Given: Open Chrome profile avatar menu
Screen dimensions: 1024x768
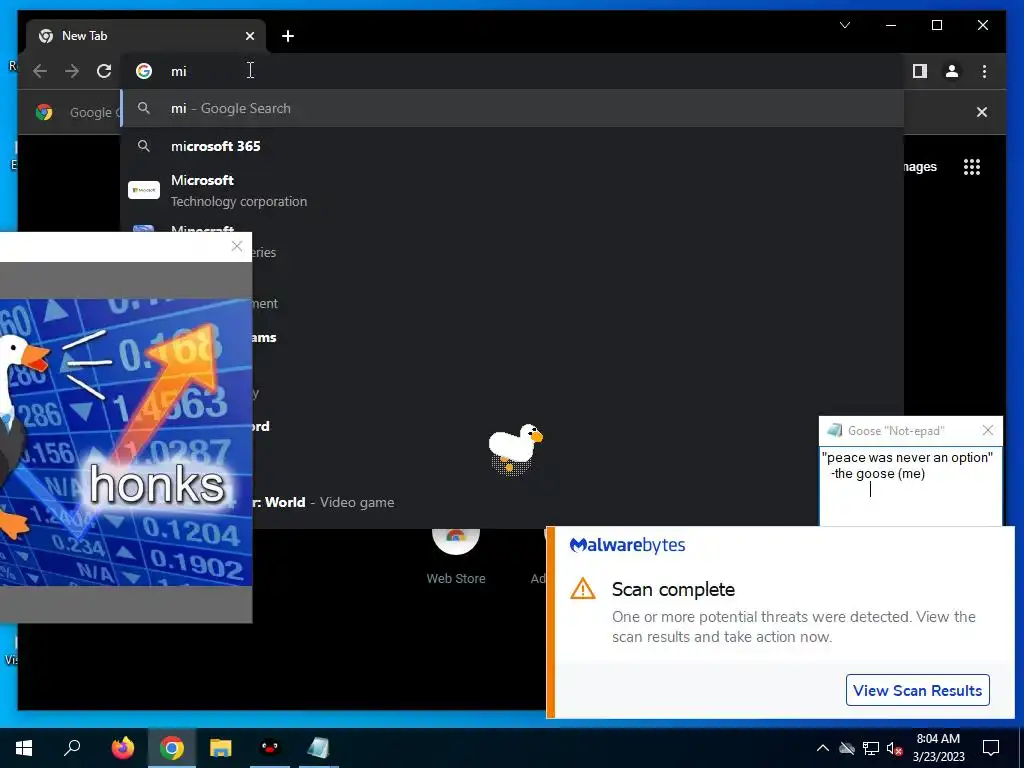Looking at the screenshot, I should pos(952,71).
